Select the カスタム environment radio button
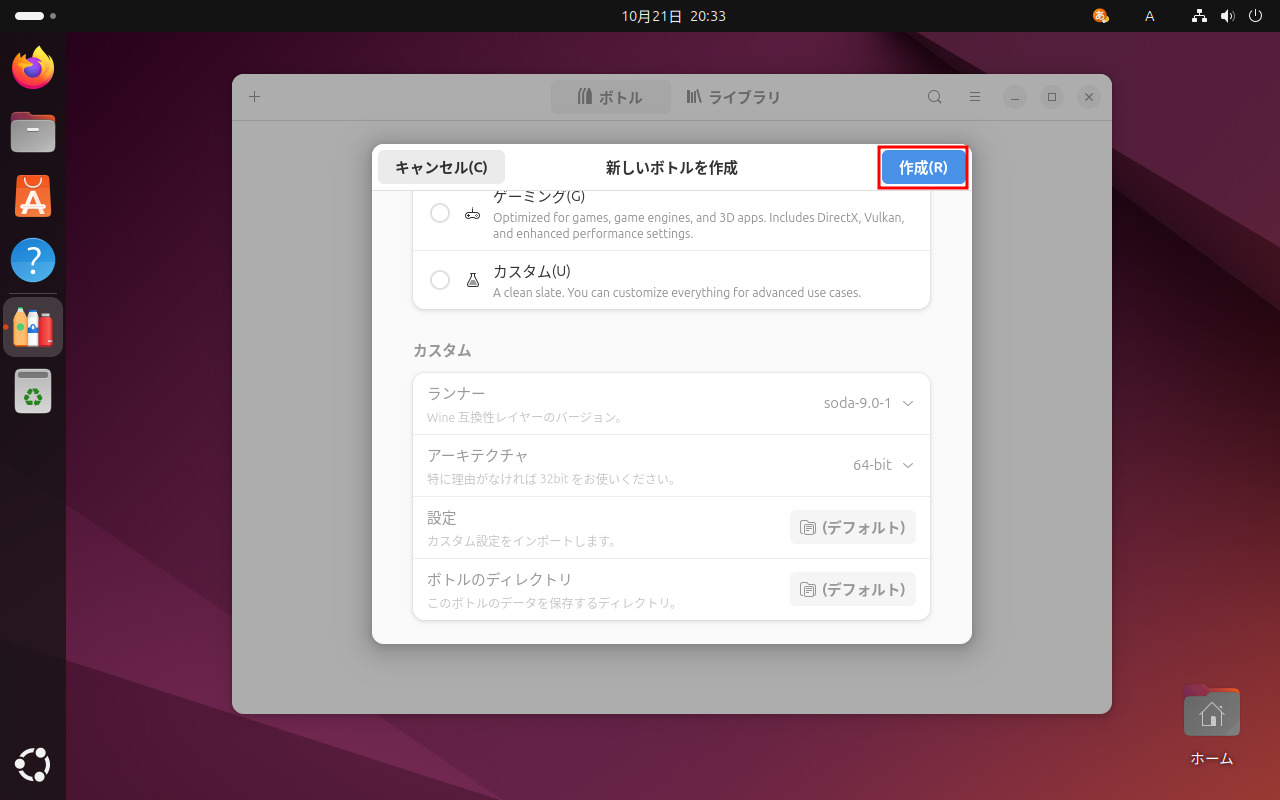Viewport: 1280px width, 800px height. point(440,280)
